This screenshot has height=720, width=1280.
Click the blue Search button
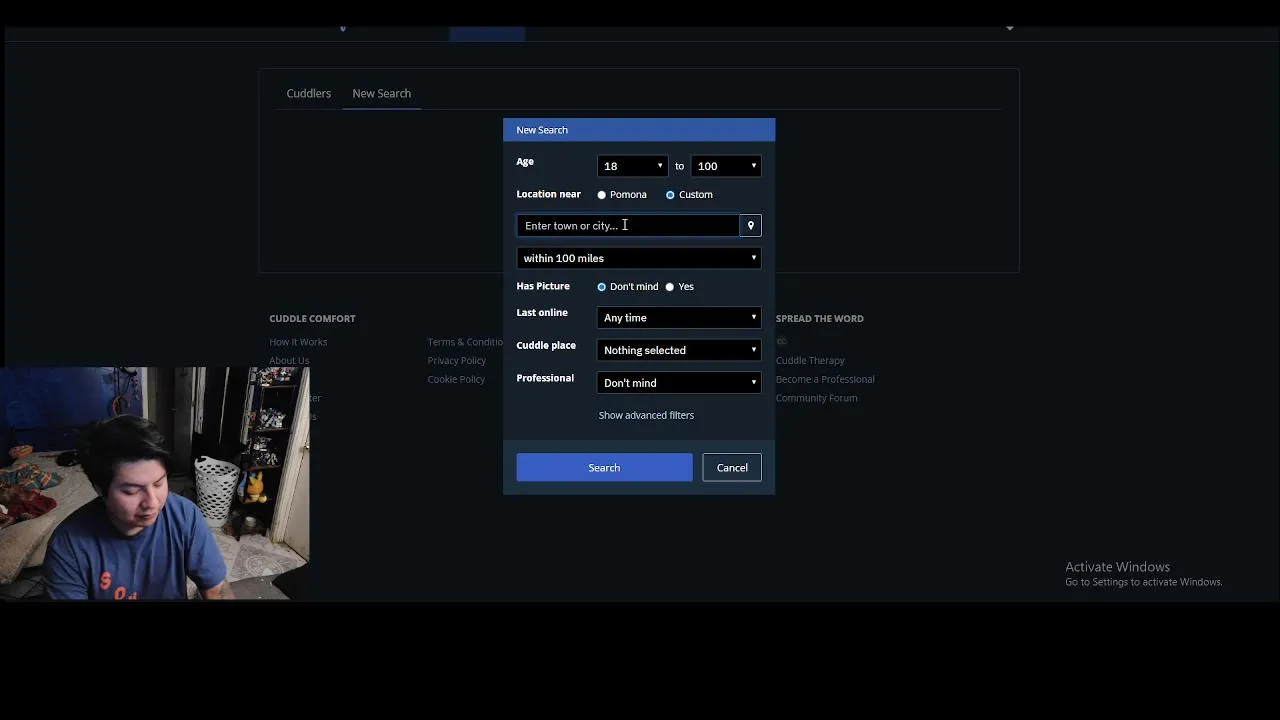(x=604, y=468)
